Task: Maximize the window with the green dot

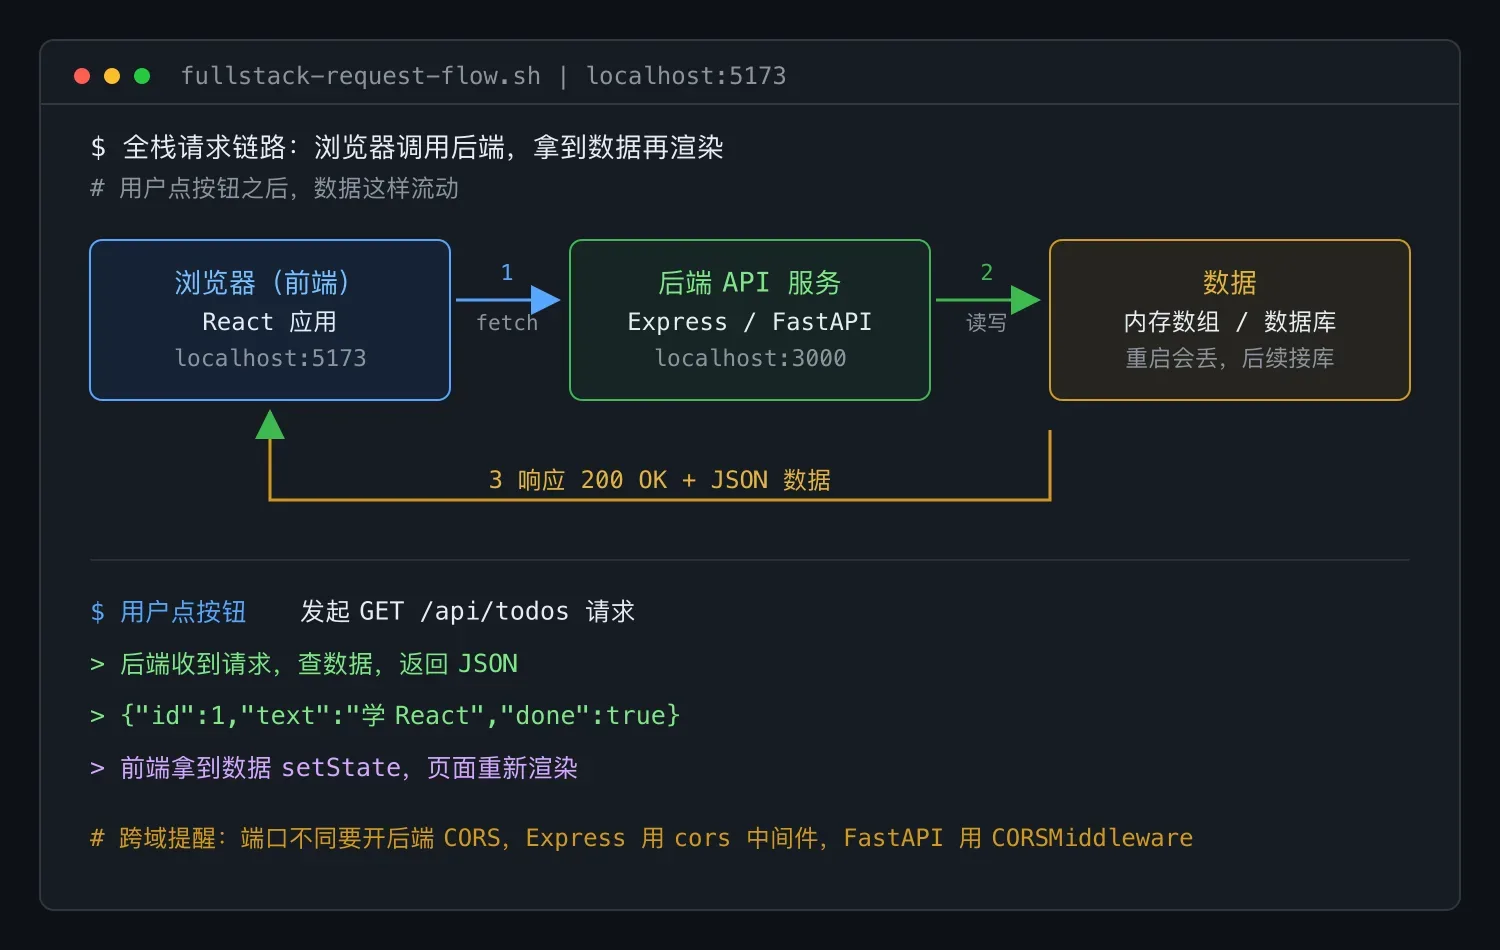Action: click(142, 76)
